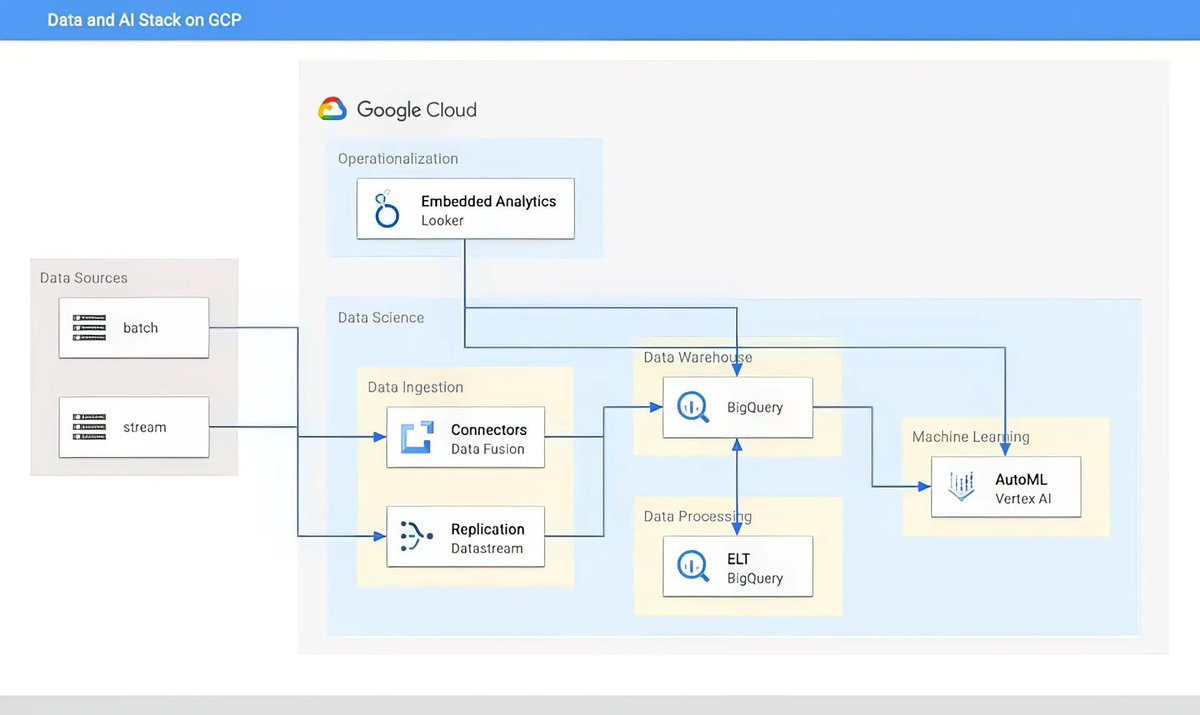Image resolution: width=1200 pixels, height=715 pixels.
Task: Expand the Data Ingestion group
Action: coord(415,387)
